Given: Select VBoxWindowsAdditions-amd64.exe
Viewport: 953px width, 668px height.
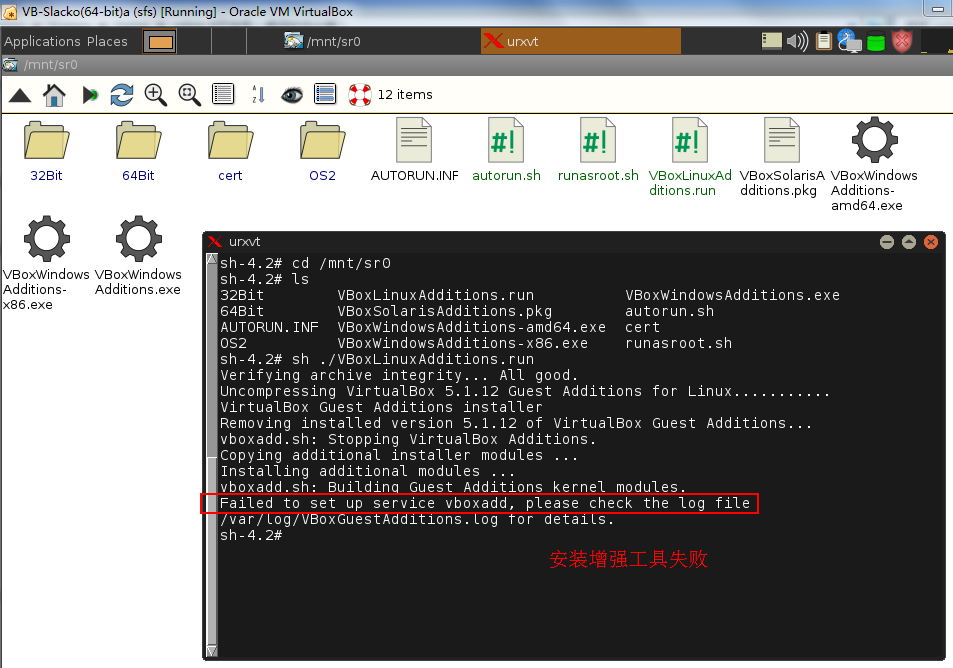Looking at the screenshot, I should click(x=874, y=165).
